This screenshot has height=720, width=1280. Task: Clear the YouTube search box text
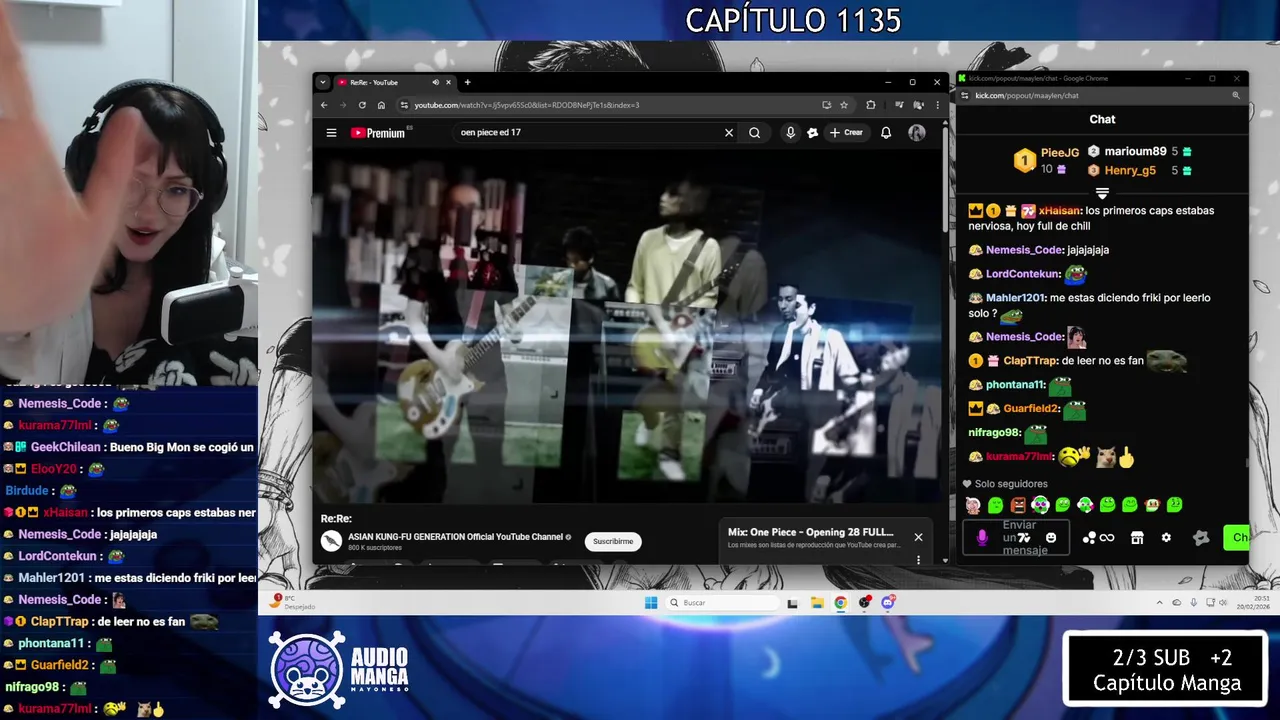pos(729,133)
